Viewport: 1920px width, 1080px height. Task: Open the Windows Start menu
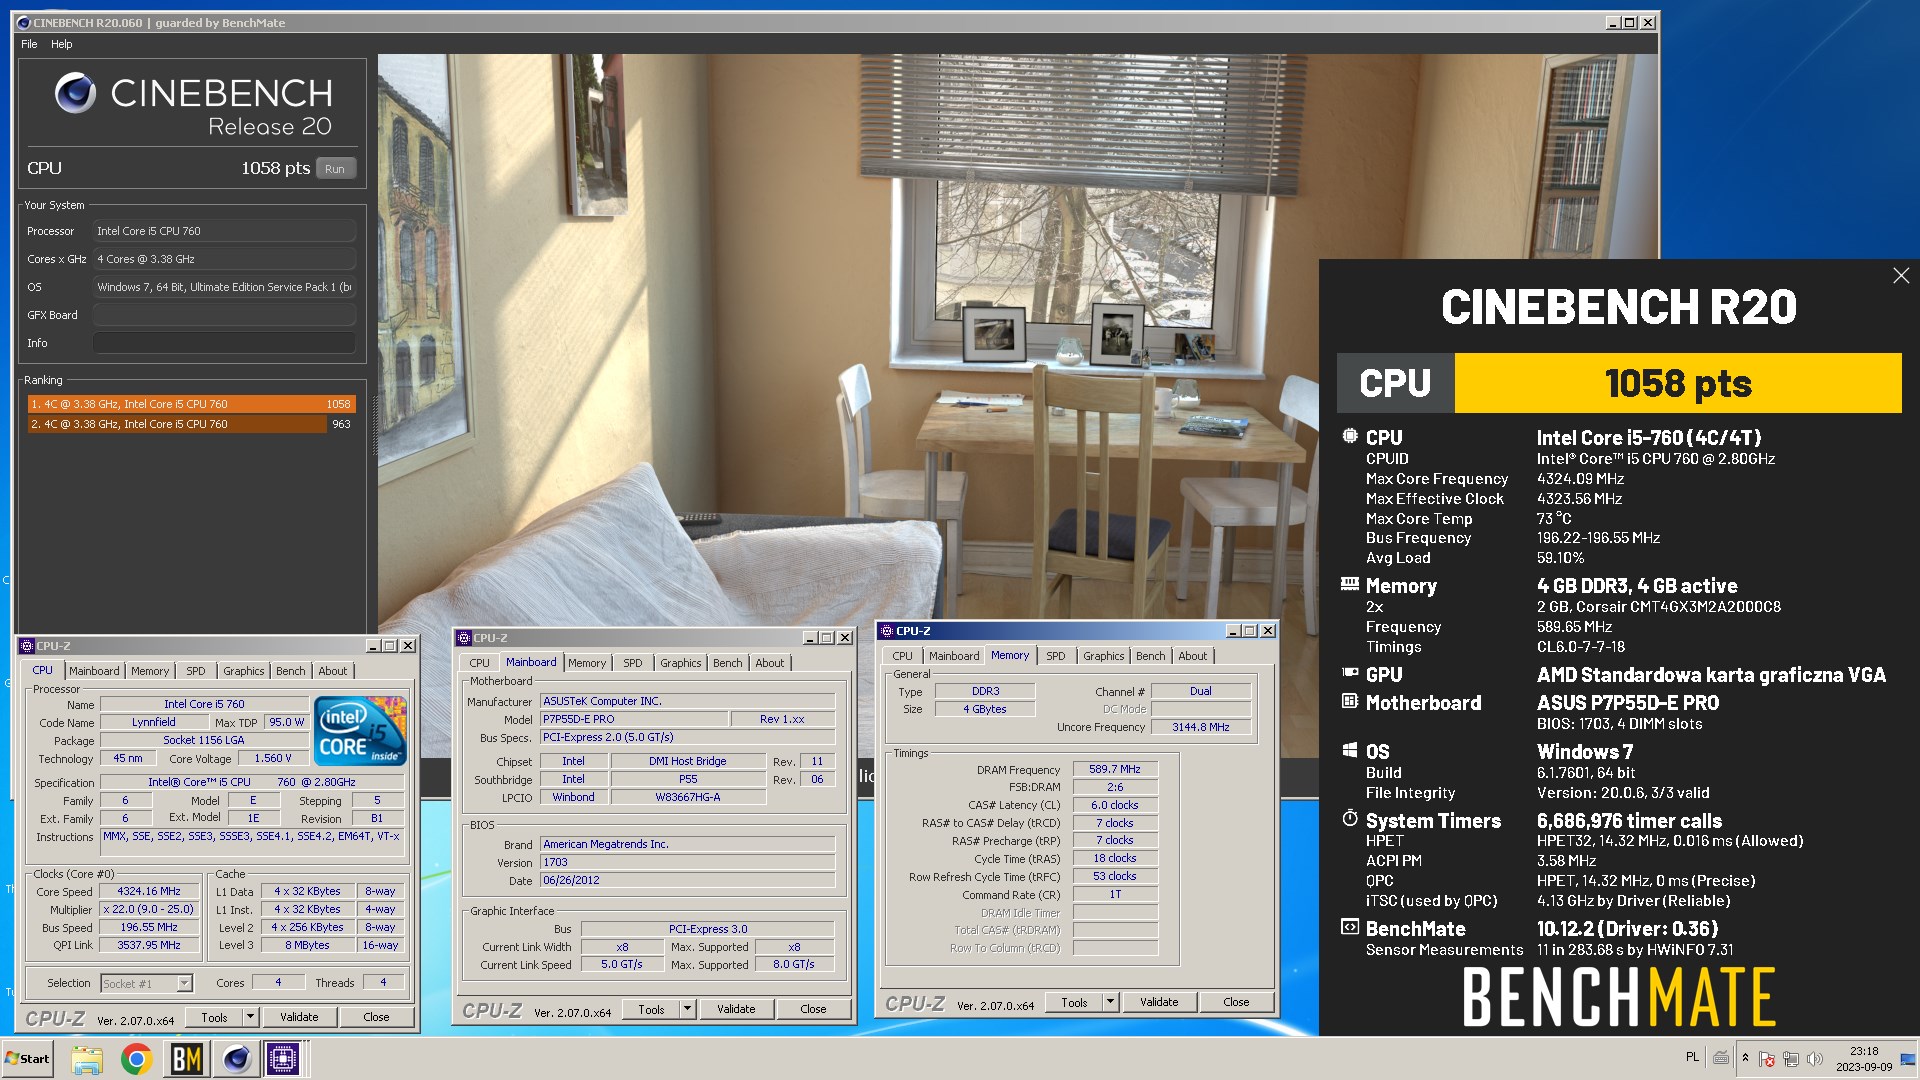28,1059
